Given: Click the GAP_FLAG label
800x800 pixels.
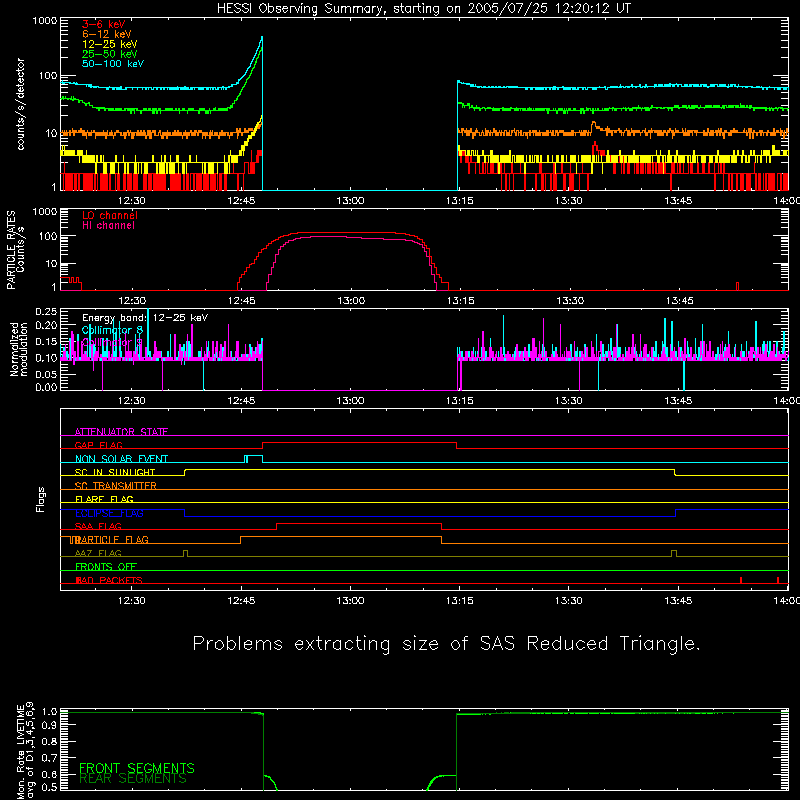Looking at the screenshot, I should point(98,445).
